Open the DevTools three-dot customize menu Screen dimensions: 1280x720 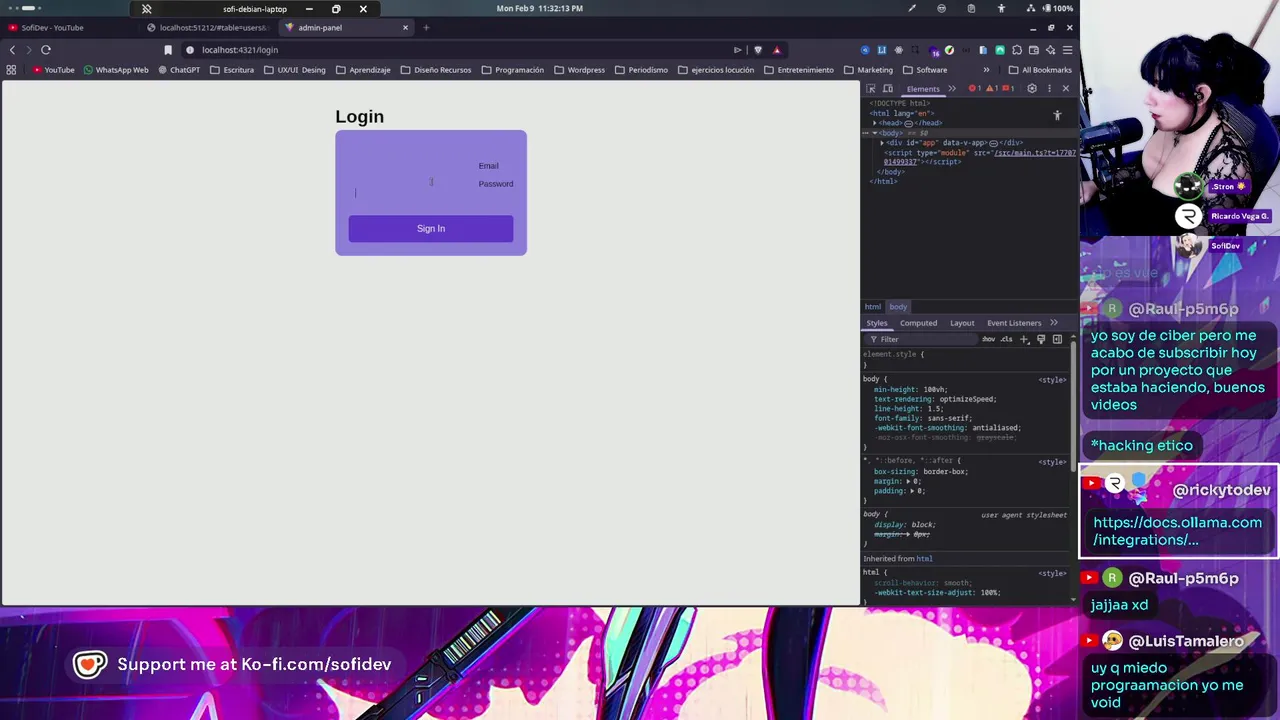(1049, 88)
